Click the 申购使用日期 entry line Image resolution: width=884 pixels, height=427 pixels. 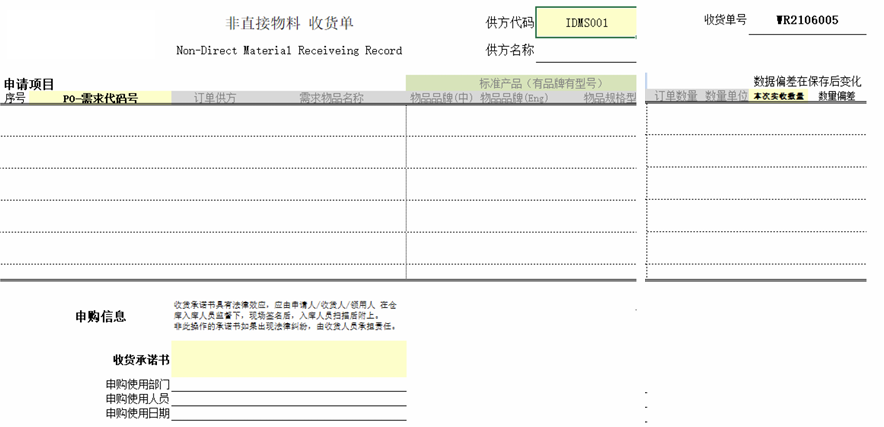289,413
